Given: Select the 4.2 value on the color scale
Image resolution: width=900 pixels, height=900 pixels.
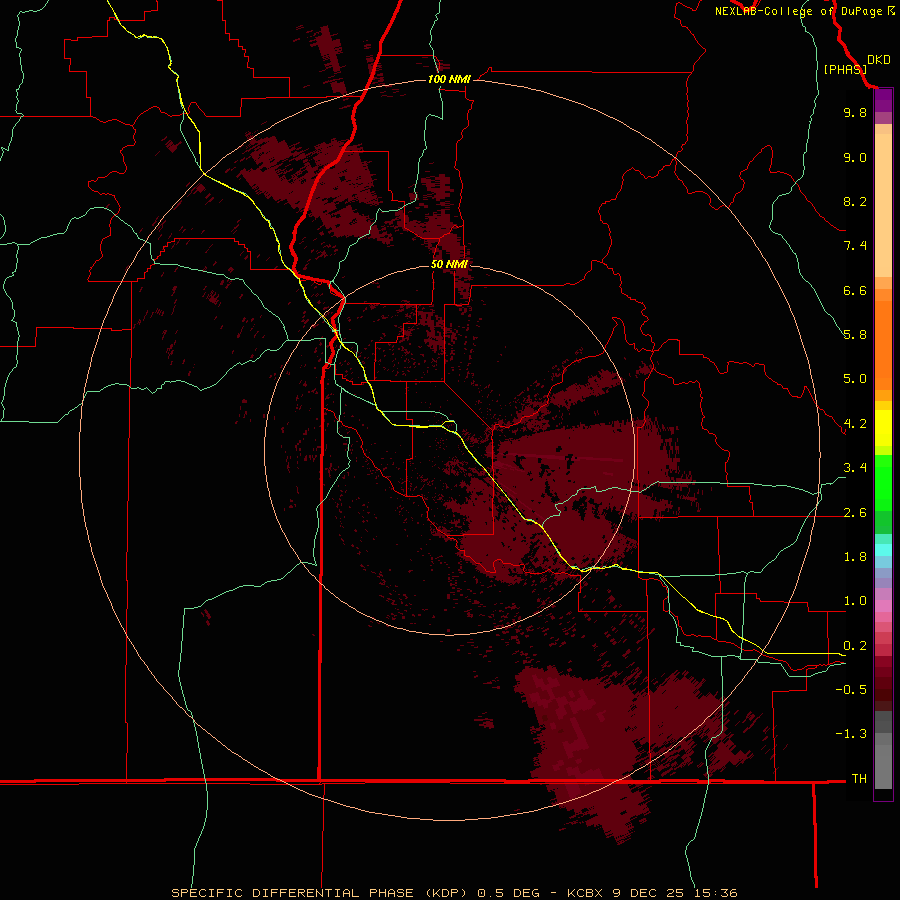Looking at the screenshot, I should [855, 424].
